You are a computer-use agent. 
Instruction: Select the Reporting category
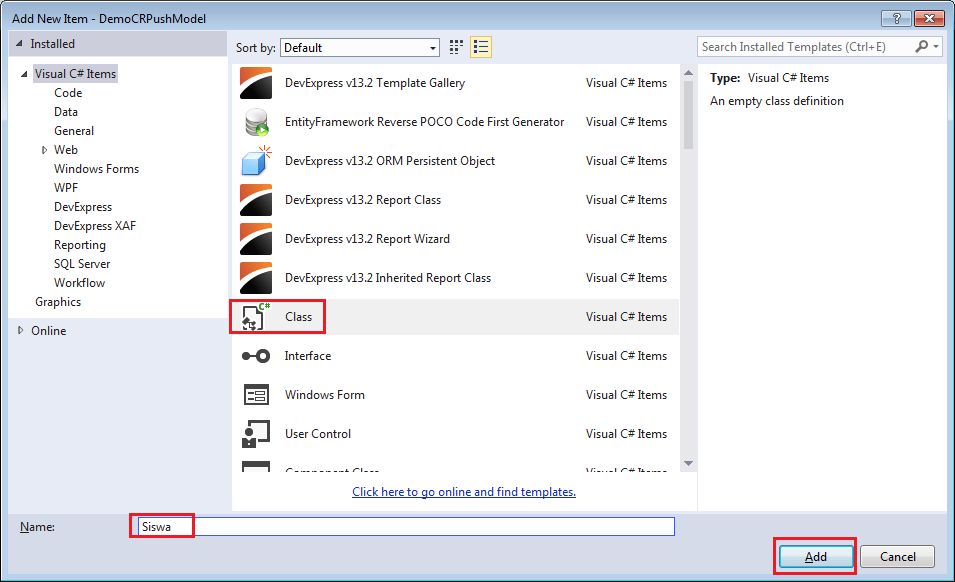tap(79, 245)
